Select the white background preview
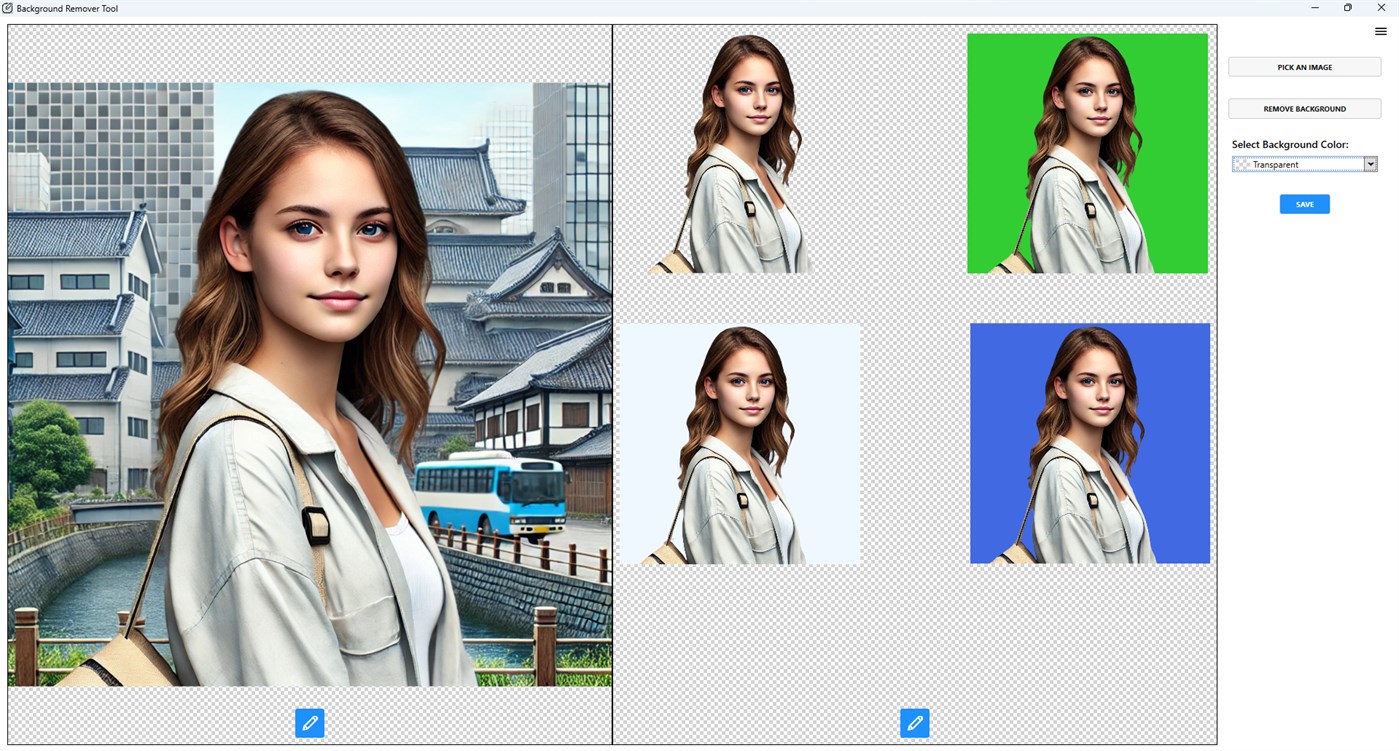 coord(740,443)
